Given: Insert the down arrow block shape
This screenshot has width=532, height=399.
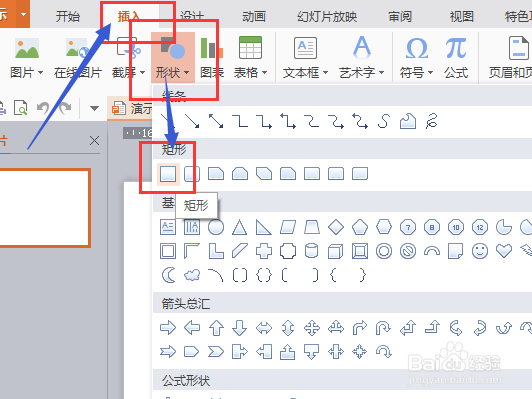Looking at the screenshot, I should coord(240,328).
